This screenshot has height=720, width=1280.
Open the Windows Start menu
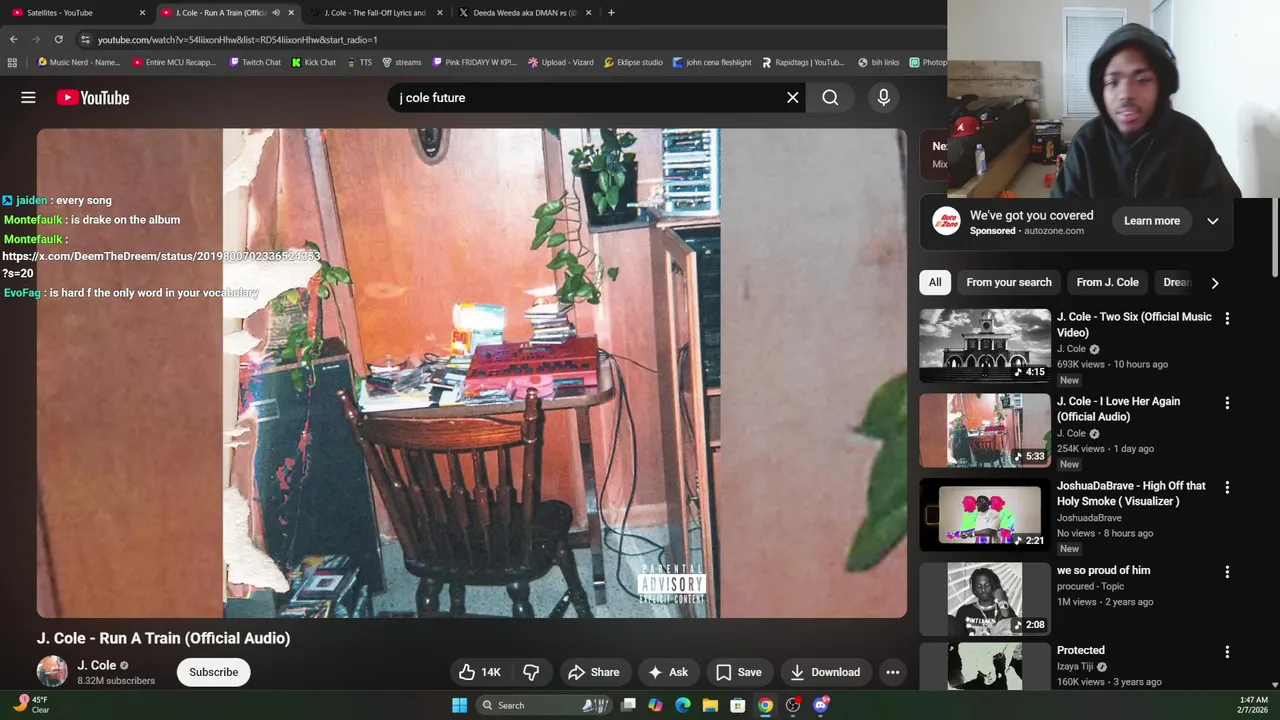[x=459, y=705]
